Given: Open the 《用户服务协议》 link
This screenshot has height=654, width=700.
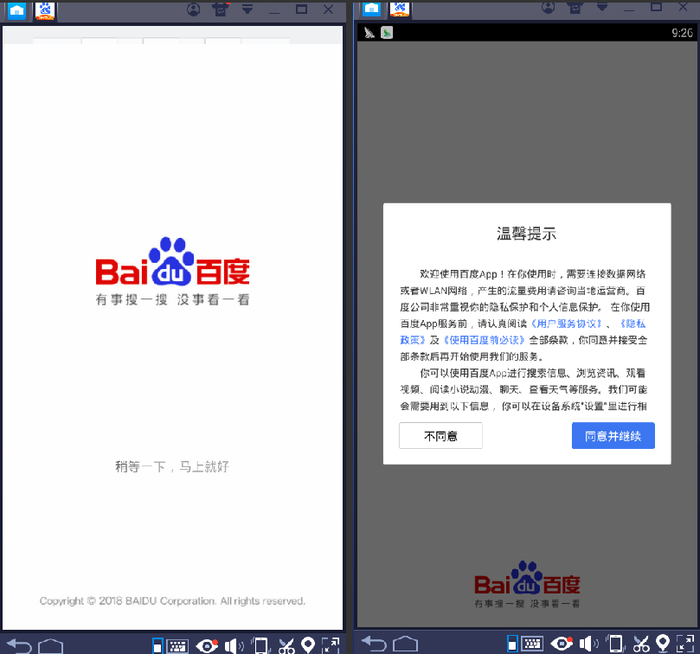Looking at the screenshot, I should coord(566,324).
